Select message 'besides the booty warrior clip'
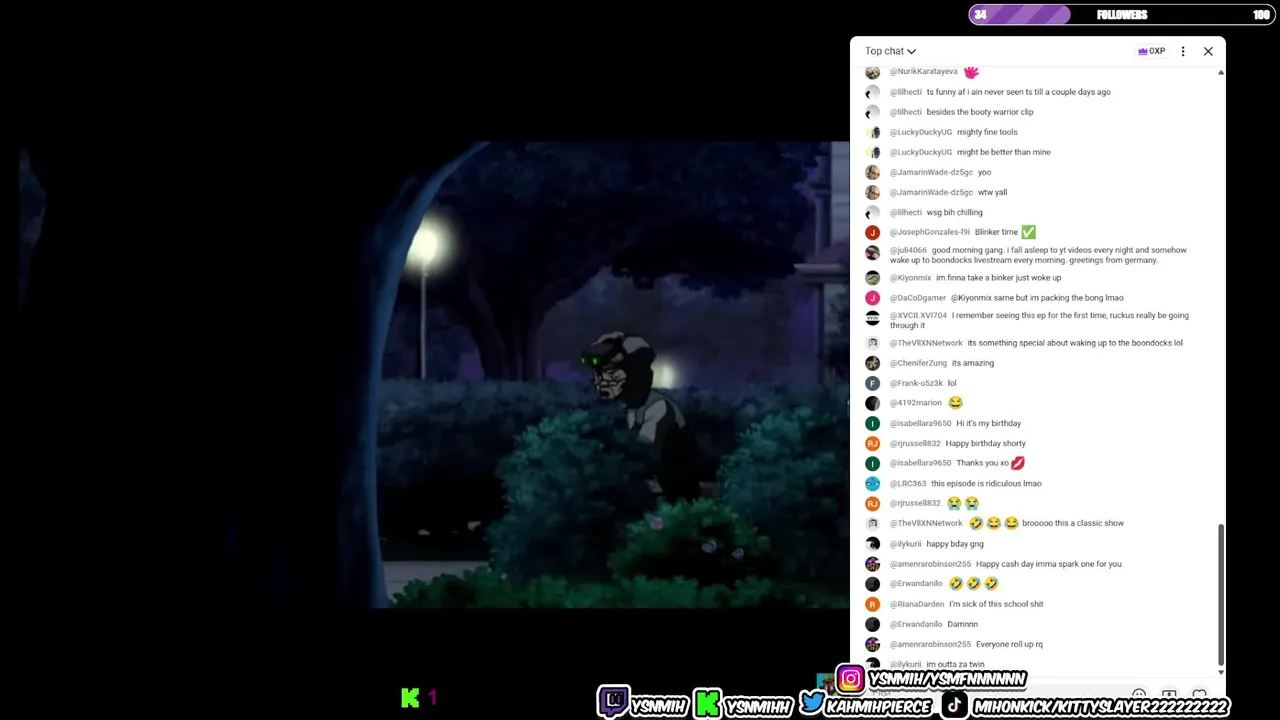 [x=980, y=112]
